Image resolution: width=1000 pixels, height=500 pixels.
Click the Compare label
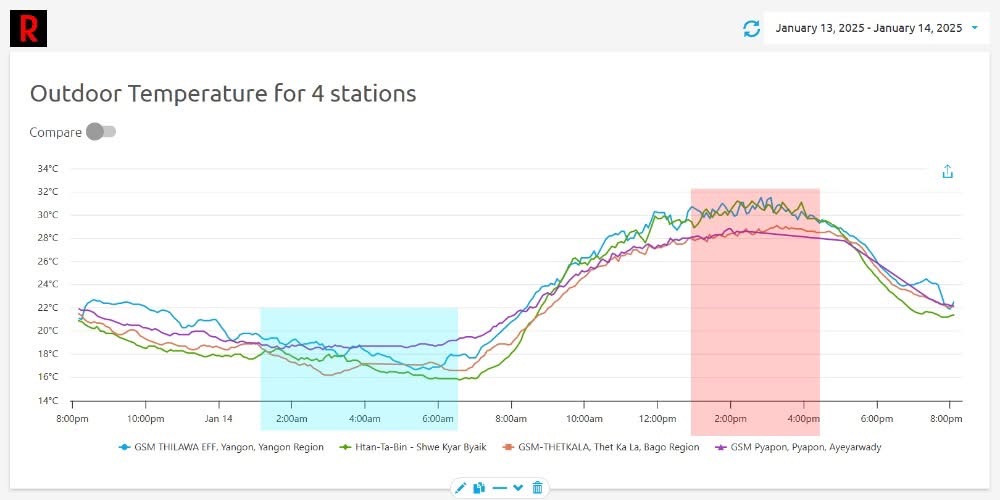click(x=55, y=132)
